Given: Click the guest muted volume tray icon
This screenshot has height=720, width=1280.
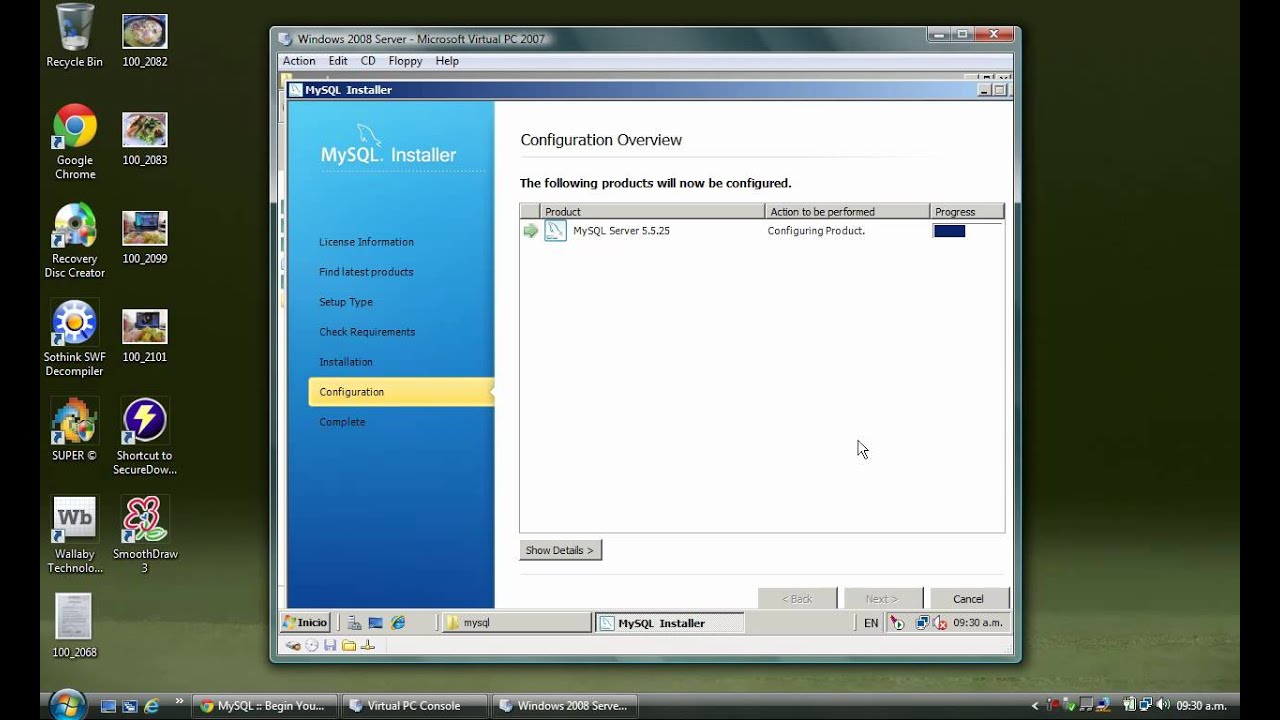Looking at the screenshot, I should point(940,623).
